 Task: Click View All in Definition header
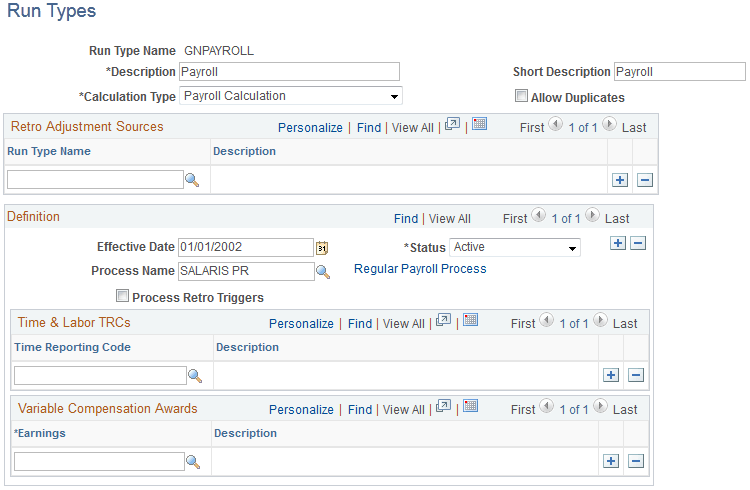(x=450, y=219)
